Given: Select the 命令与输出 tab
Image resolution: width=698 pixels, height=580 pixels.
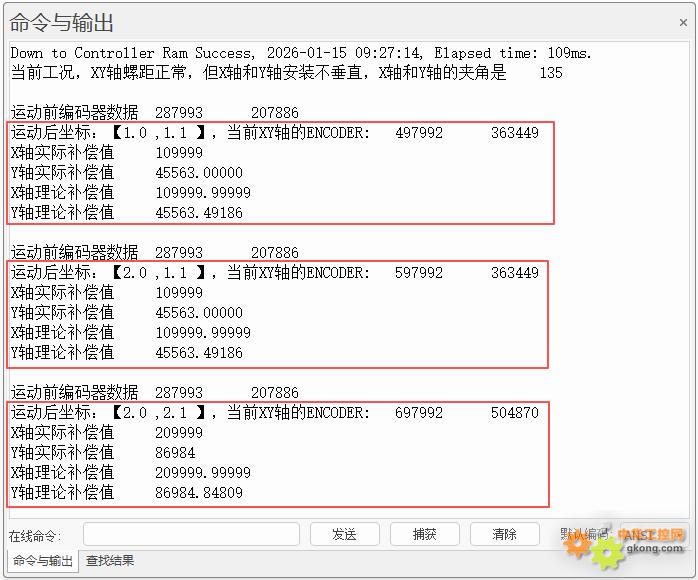Looking at the screenshot, I should 42,561.
